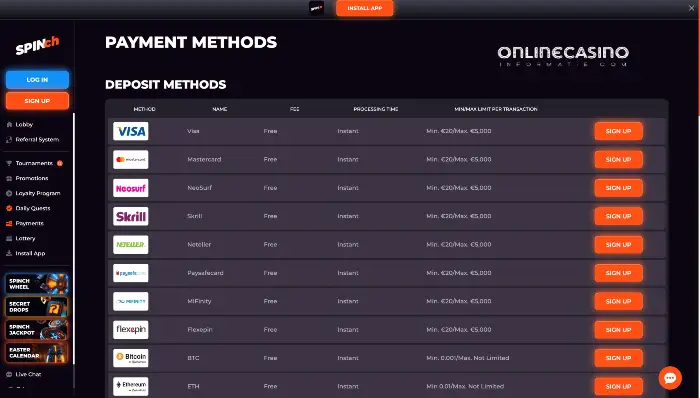700x398 pixels.
Task: Click the Tournaments trophy icon
Action: click(x=9, y=163)
